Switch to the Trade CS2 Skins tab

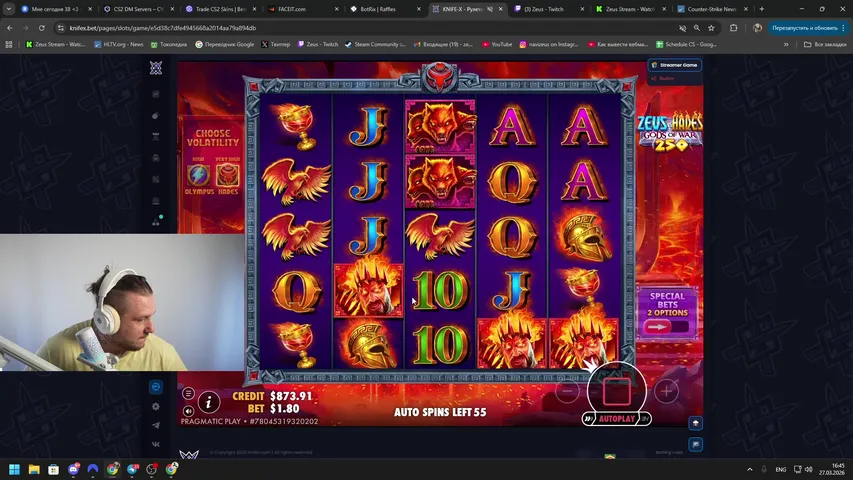[x=221, y=9]
